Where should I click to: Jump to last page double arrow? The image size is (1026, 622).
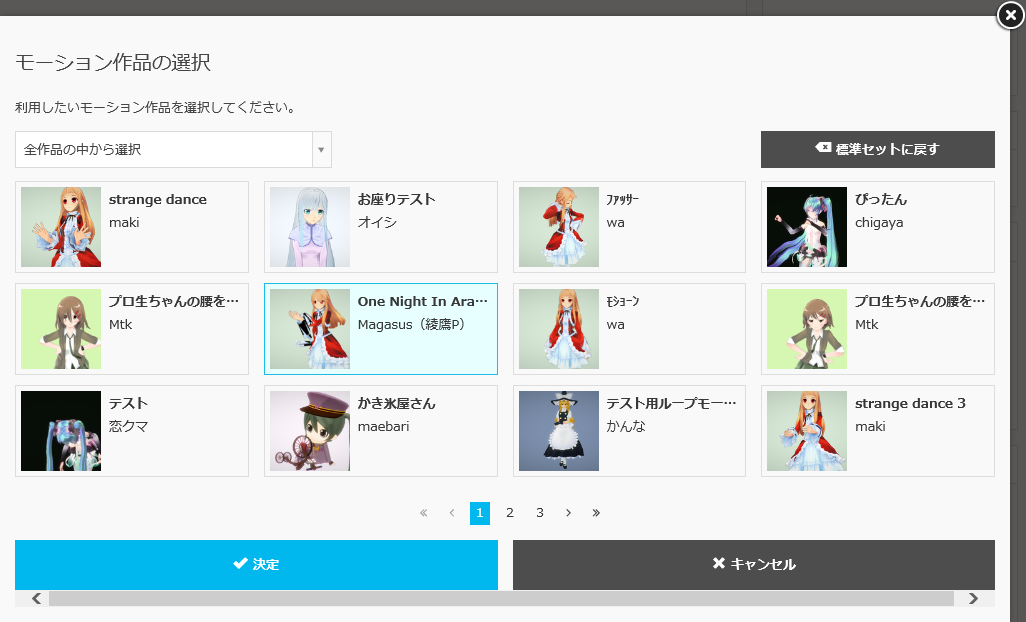[596, 513]
